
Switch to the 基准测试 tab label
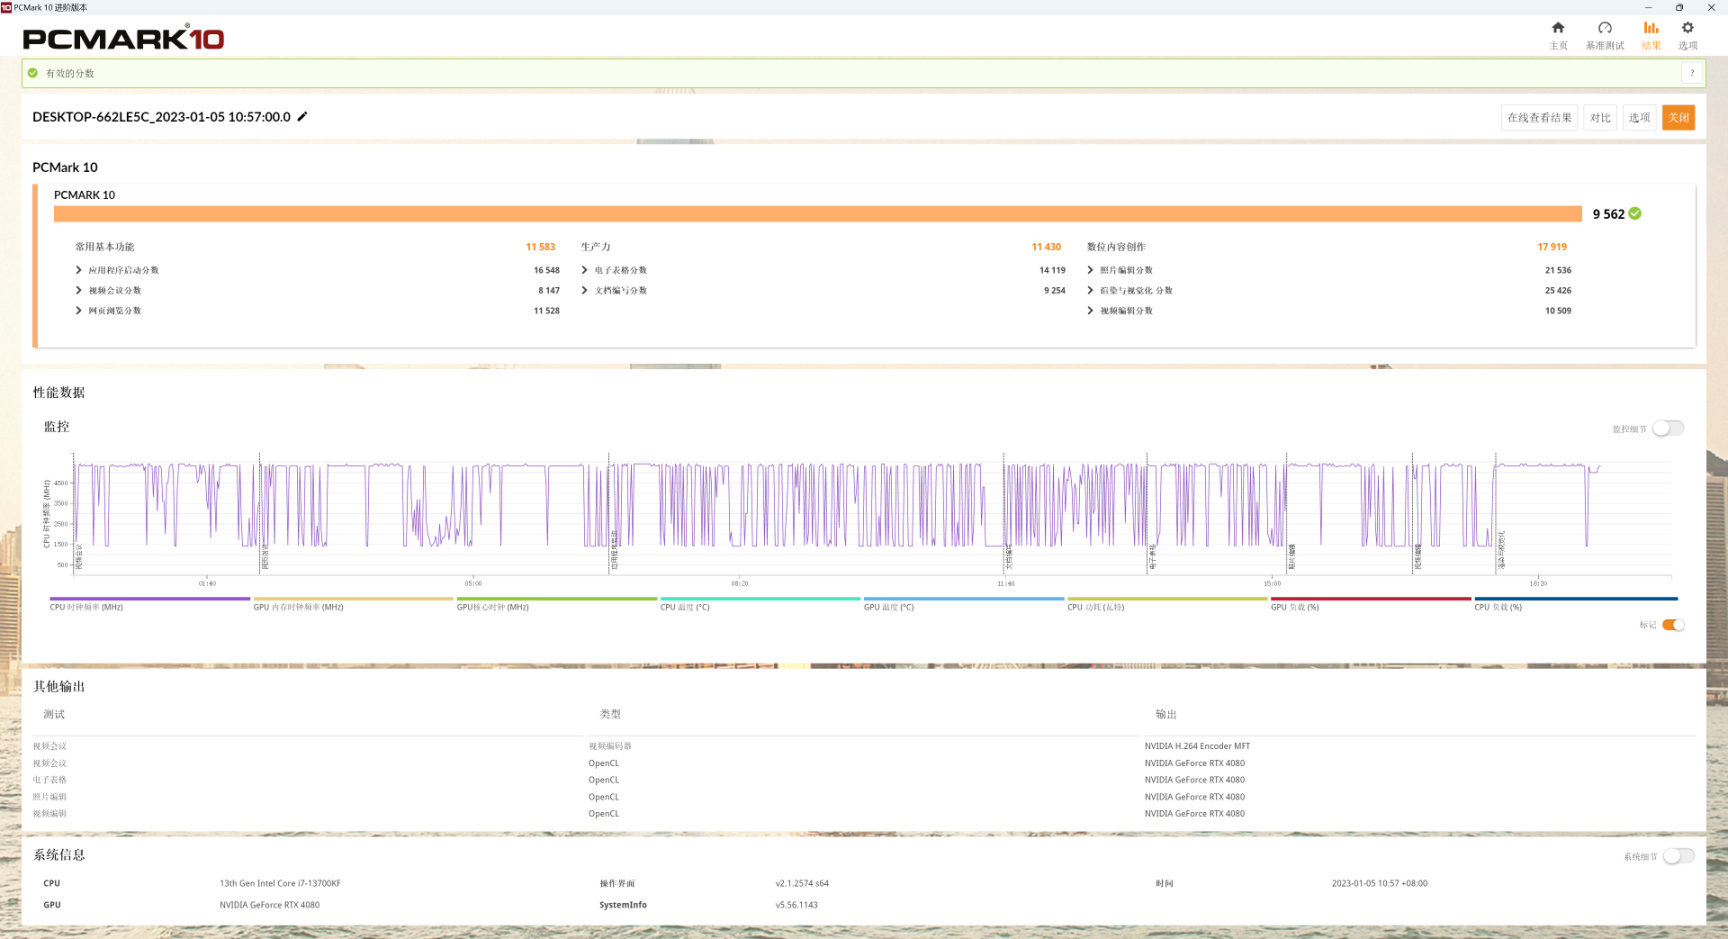[x=1605, y=46]
